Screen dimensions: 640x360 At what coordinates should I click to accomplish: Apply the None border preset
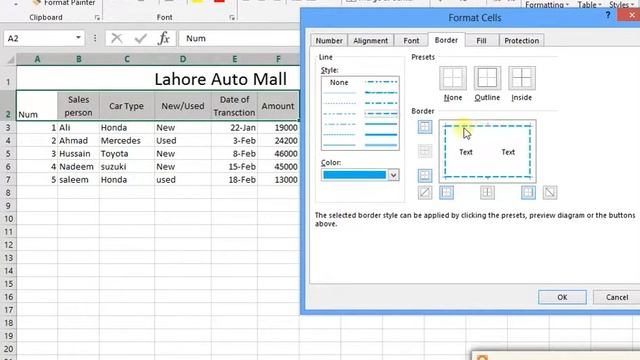coord(453,78)
